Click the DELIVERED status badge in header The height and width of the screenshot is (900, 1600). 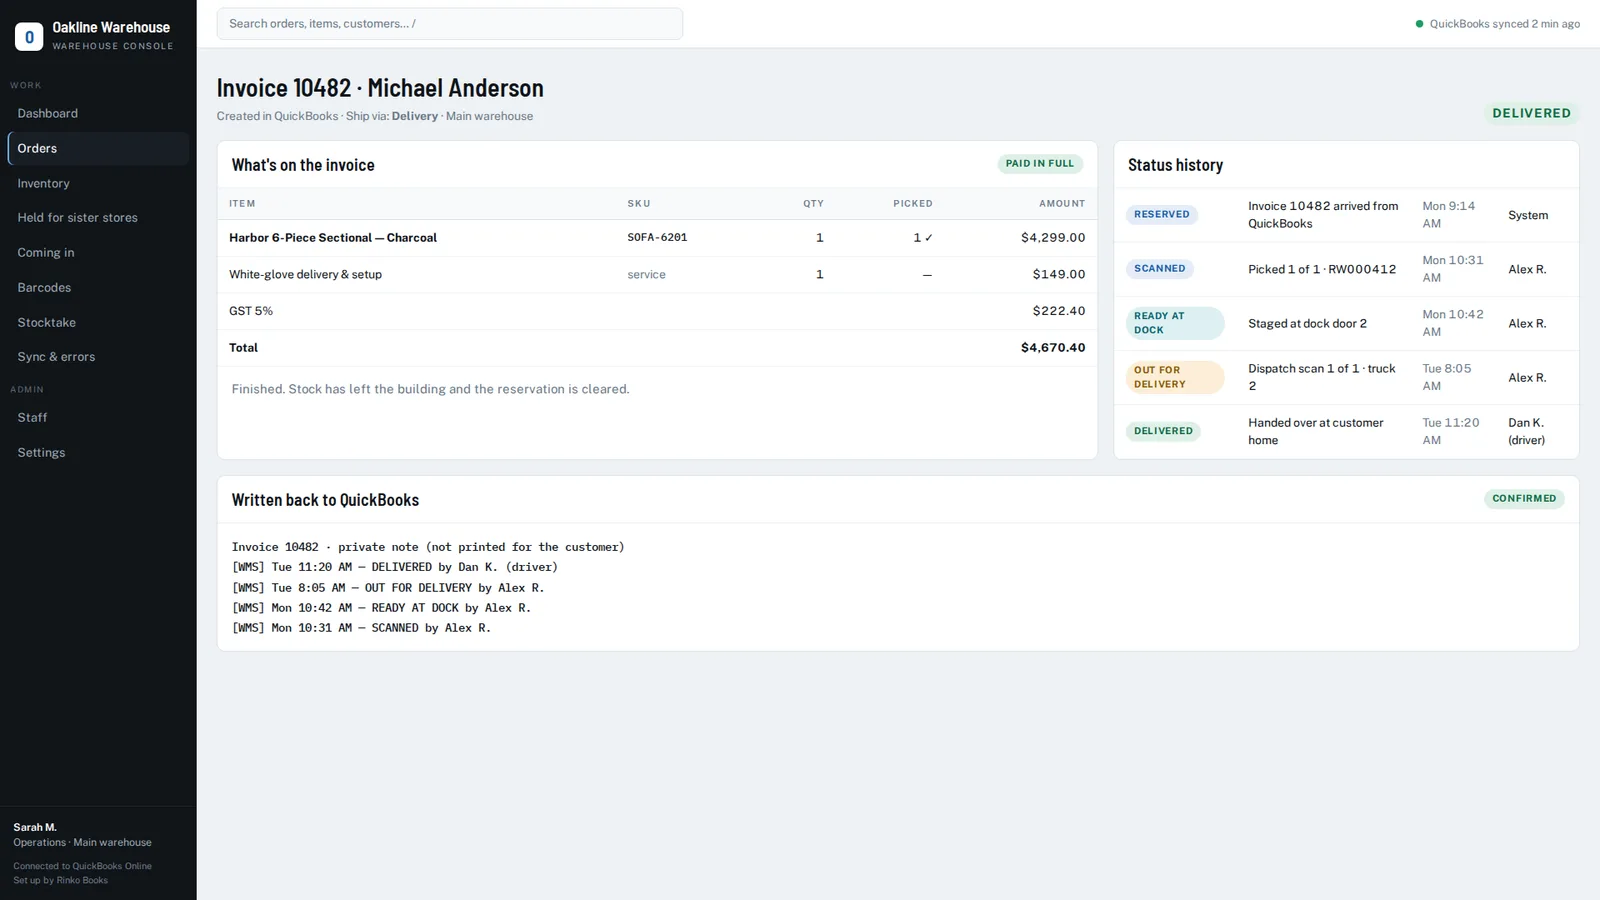1531,113
